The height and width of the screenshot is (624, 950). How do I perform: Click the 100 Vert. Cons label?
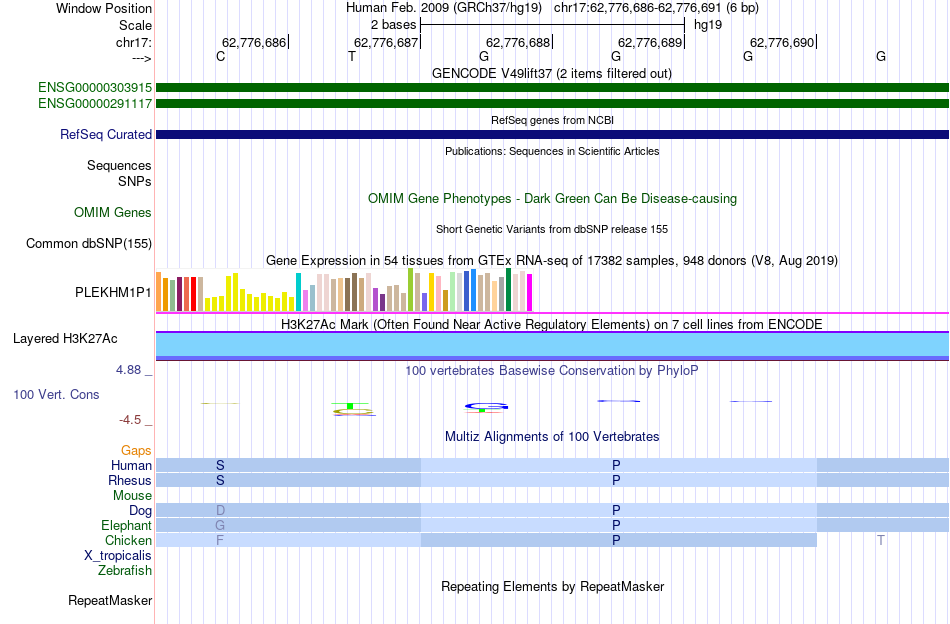click(56, 394)
